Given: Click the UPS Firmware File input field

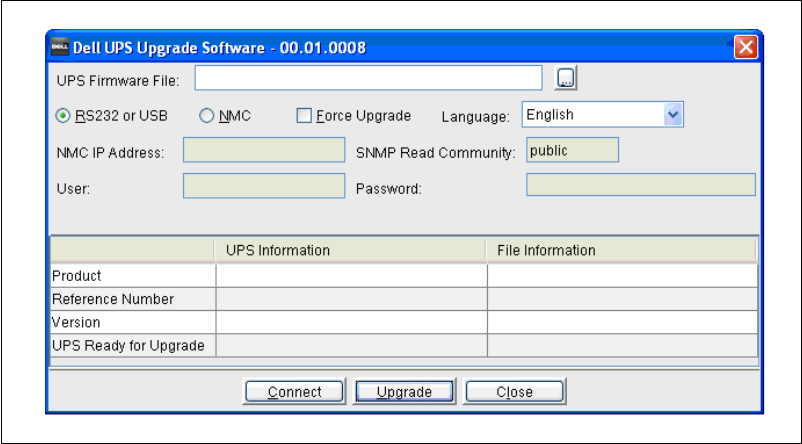Looking at the screenshot, I should 368,78.
